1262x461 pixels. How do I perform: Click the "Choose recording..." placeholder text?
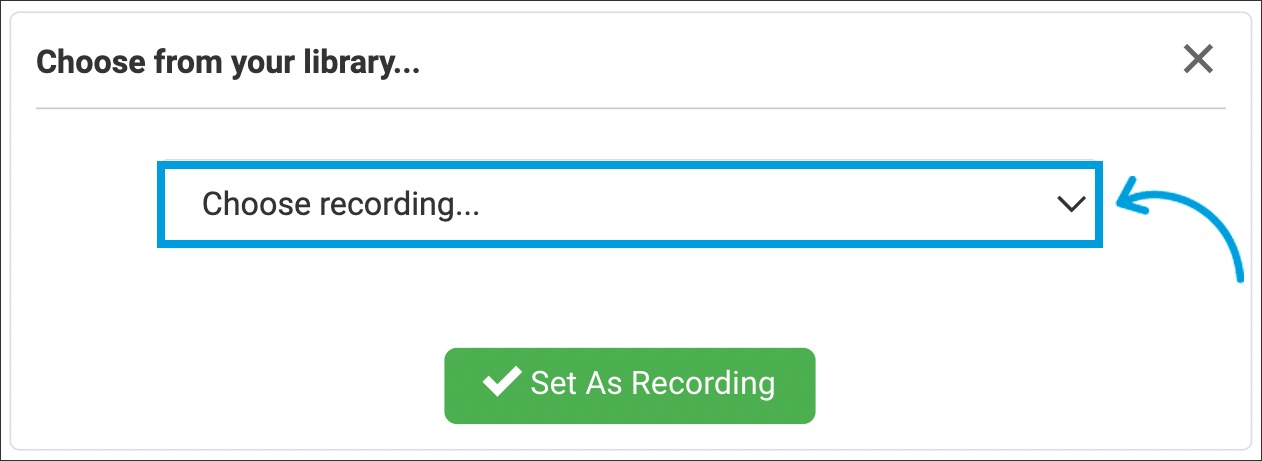pos(341,204)
